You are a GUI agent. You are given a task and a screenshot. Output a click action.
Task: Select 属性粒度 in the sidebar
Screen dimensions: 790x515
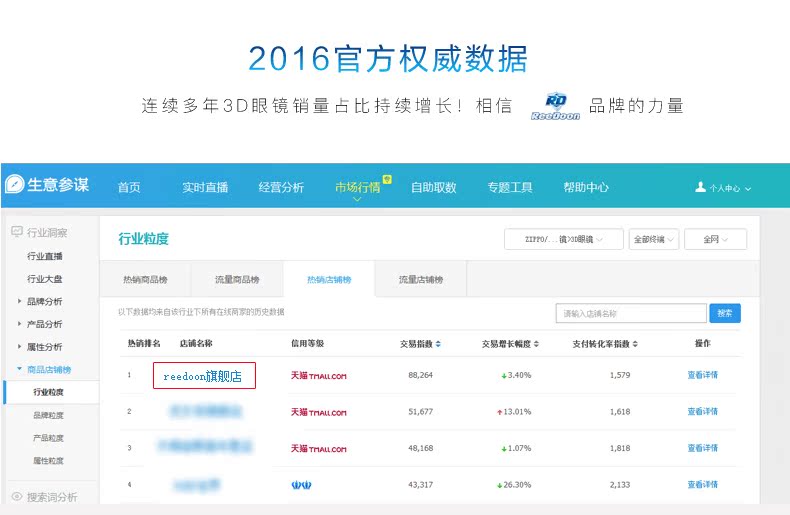(x=48, y=461)
